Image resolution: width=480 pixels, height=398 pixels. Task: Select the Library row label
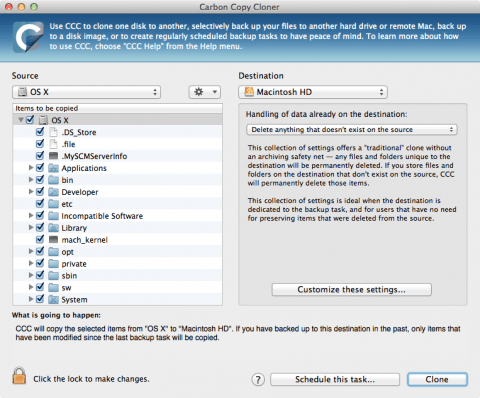pyautogui.click(x=74, y=228)
